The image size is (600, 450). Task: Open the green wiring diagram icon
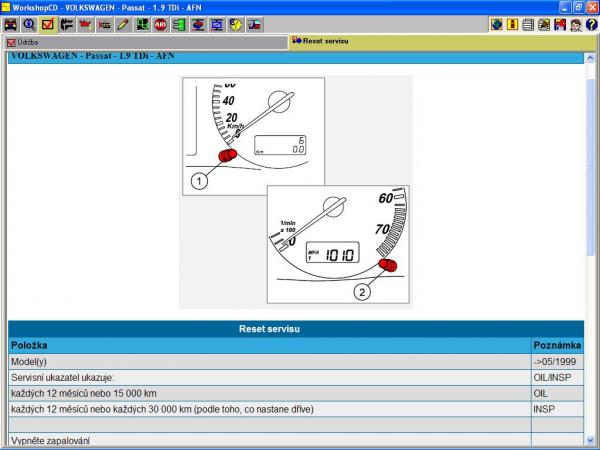pyautogui.click(x=142, y=25)
